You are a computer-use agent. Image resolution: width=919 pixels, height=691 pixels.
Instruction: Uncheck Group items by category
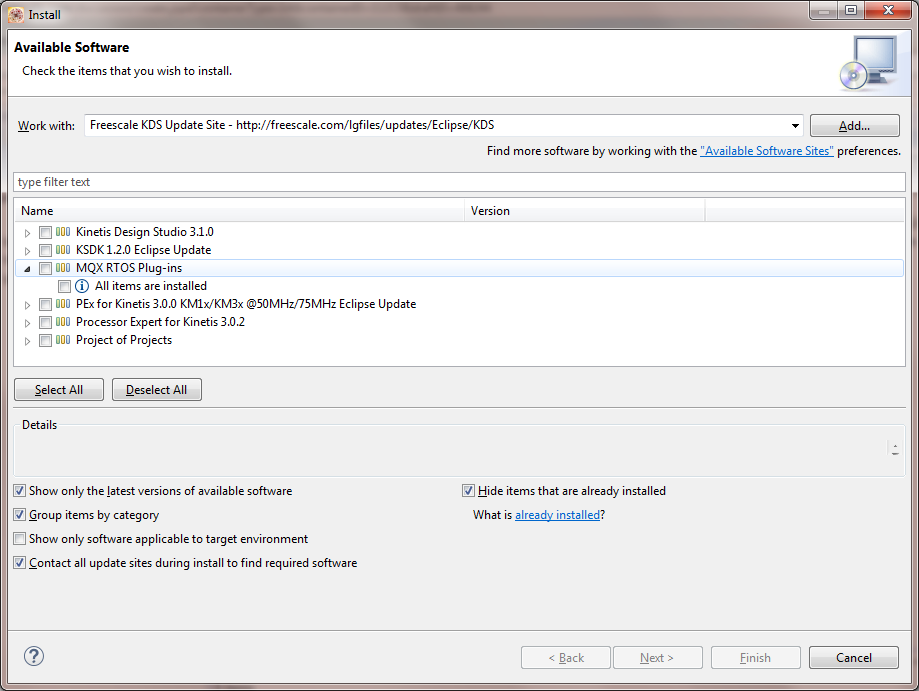20,515
